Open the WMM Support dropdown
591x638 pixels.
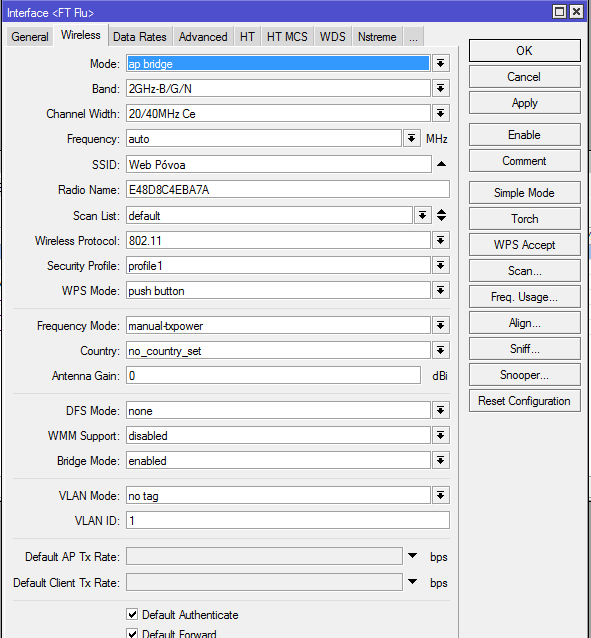point(440,435)
